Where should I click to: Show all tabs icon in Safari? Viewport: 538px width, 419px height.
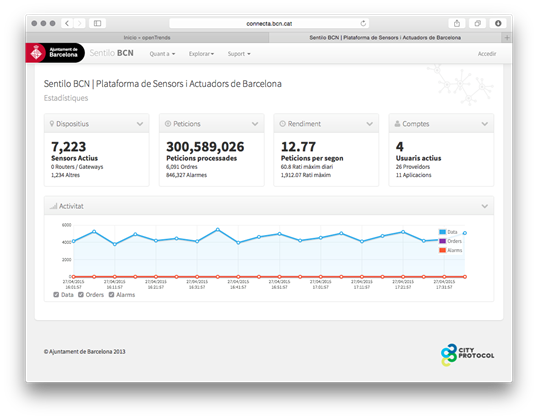477,23
